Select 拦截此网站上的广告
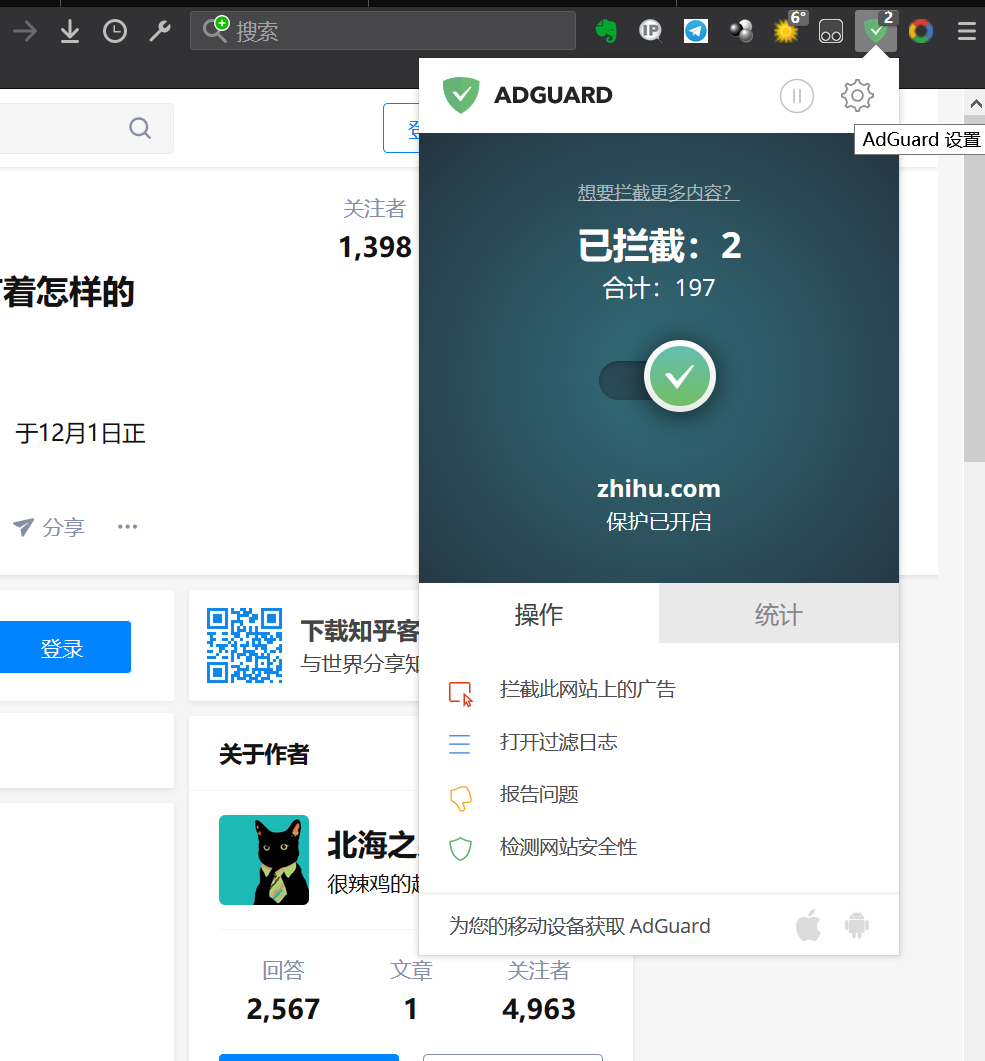 587,690
